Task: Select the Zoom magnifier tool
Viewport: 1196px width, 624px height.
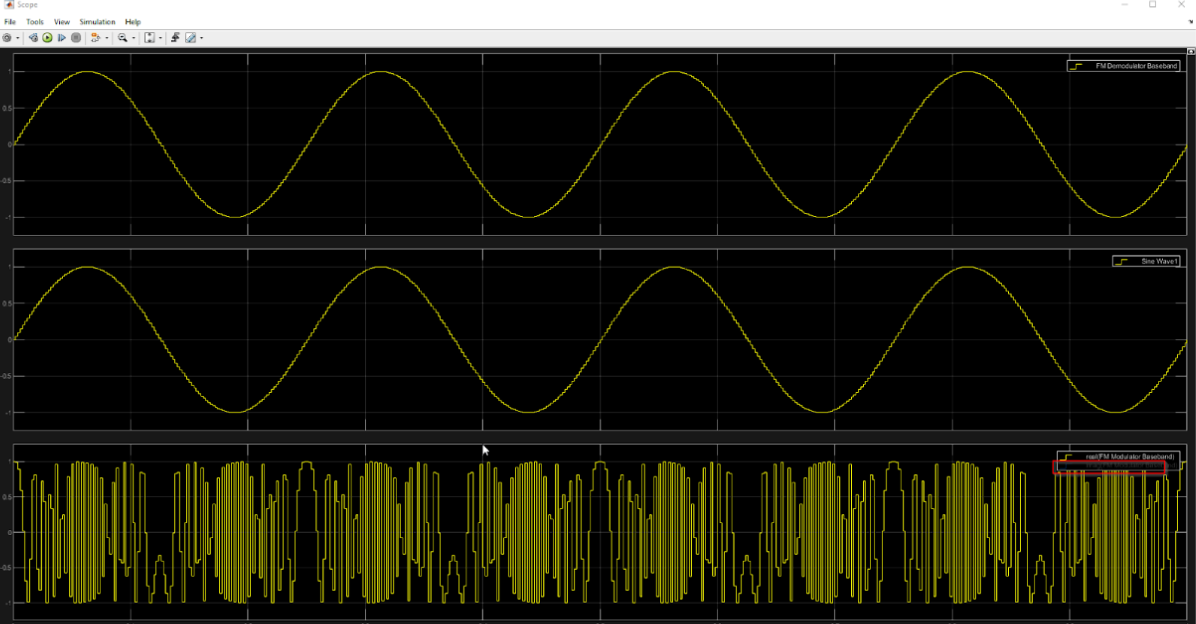Action: (122, 38)
